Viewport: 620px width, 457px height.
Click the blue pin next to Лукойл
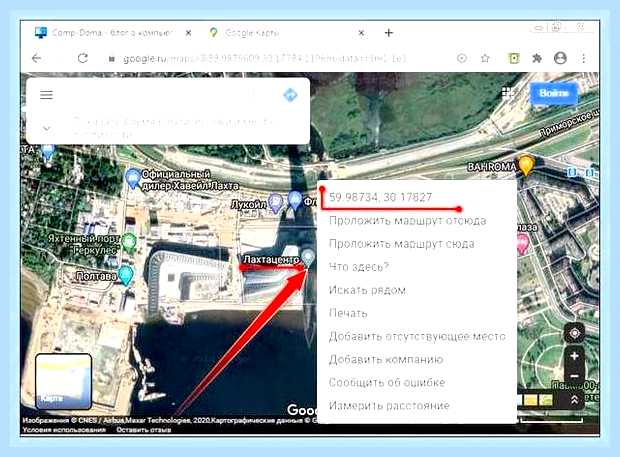click(295, 200)
